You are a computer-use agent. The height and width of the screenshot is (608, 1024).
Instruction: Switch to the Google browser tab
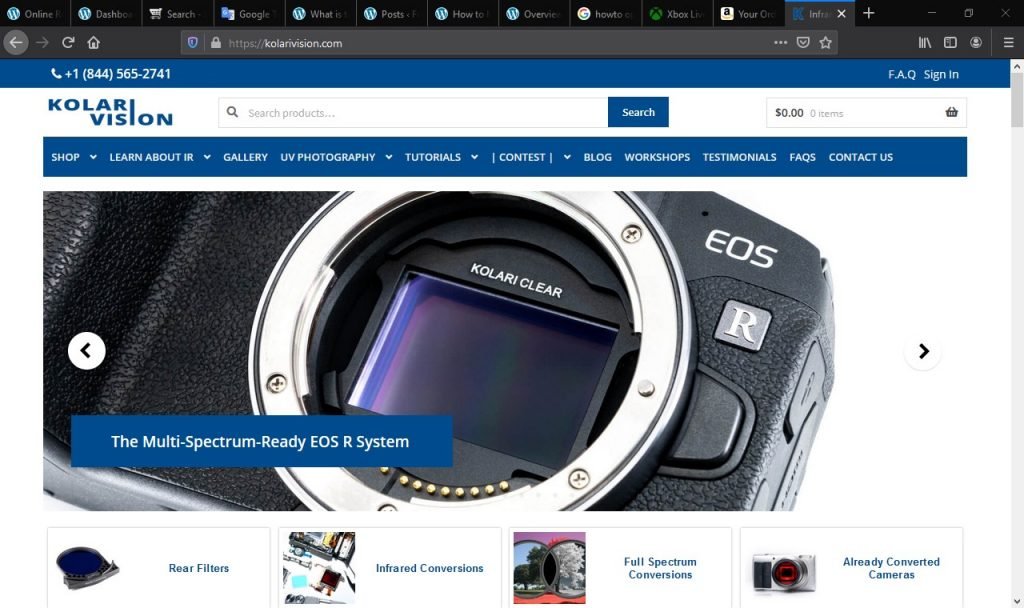click(x=249, y=14)
